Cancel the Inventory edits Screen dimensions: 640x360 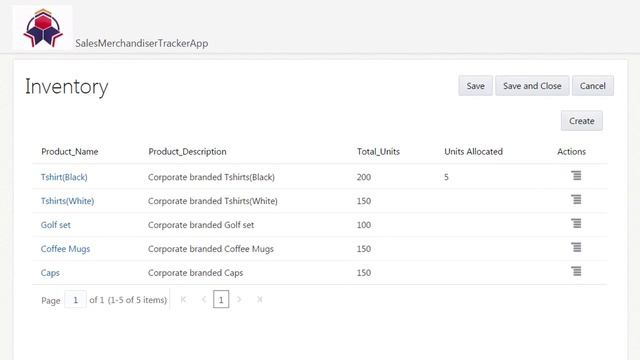tap(593, 86)
